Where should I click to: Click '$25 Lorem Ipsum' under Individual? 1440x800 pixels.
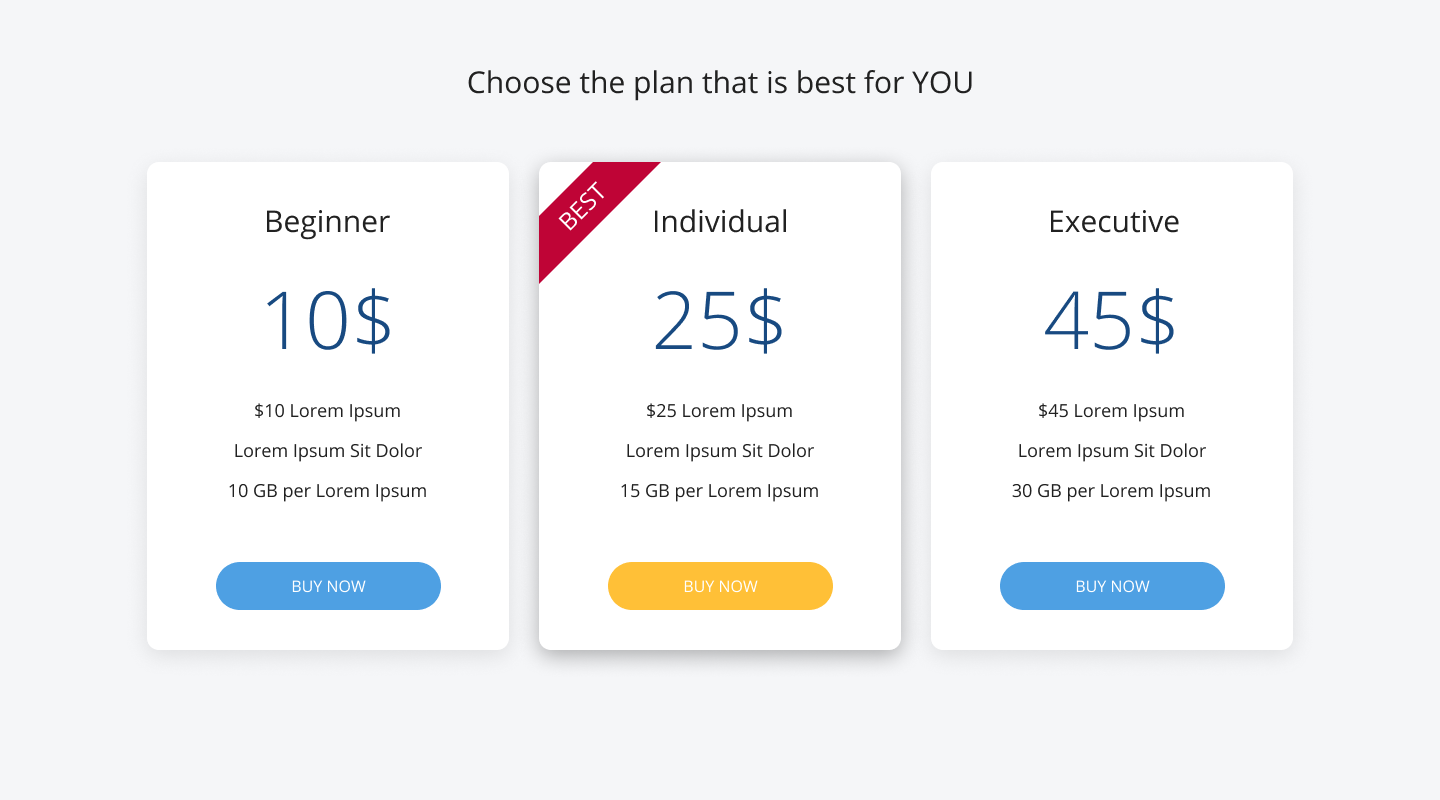pos(720,410)
